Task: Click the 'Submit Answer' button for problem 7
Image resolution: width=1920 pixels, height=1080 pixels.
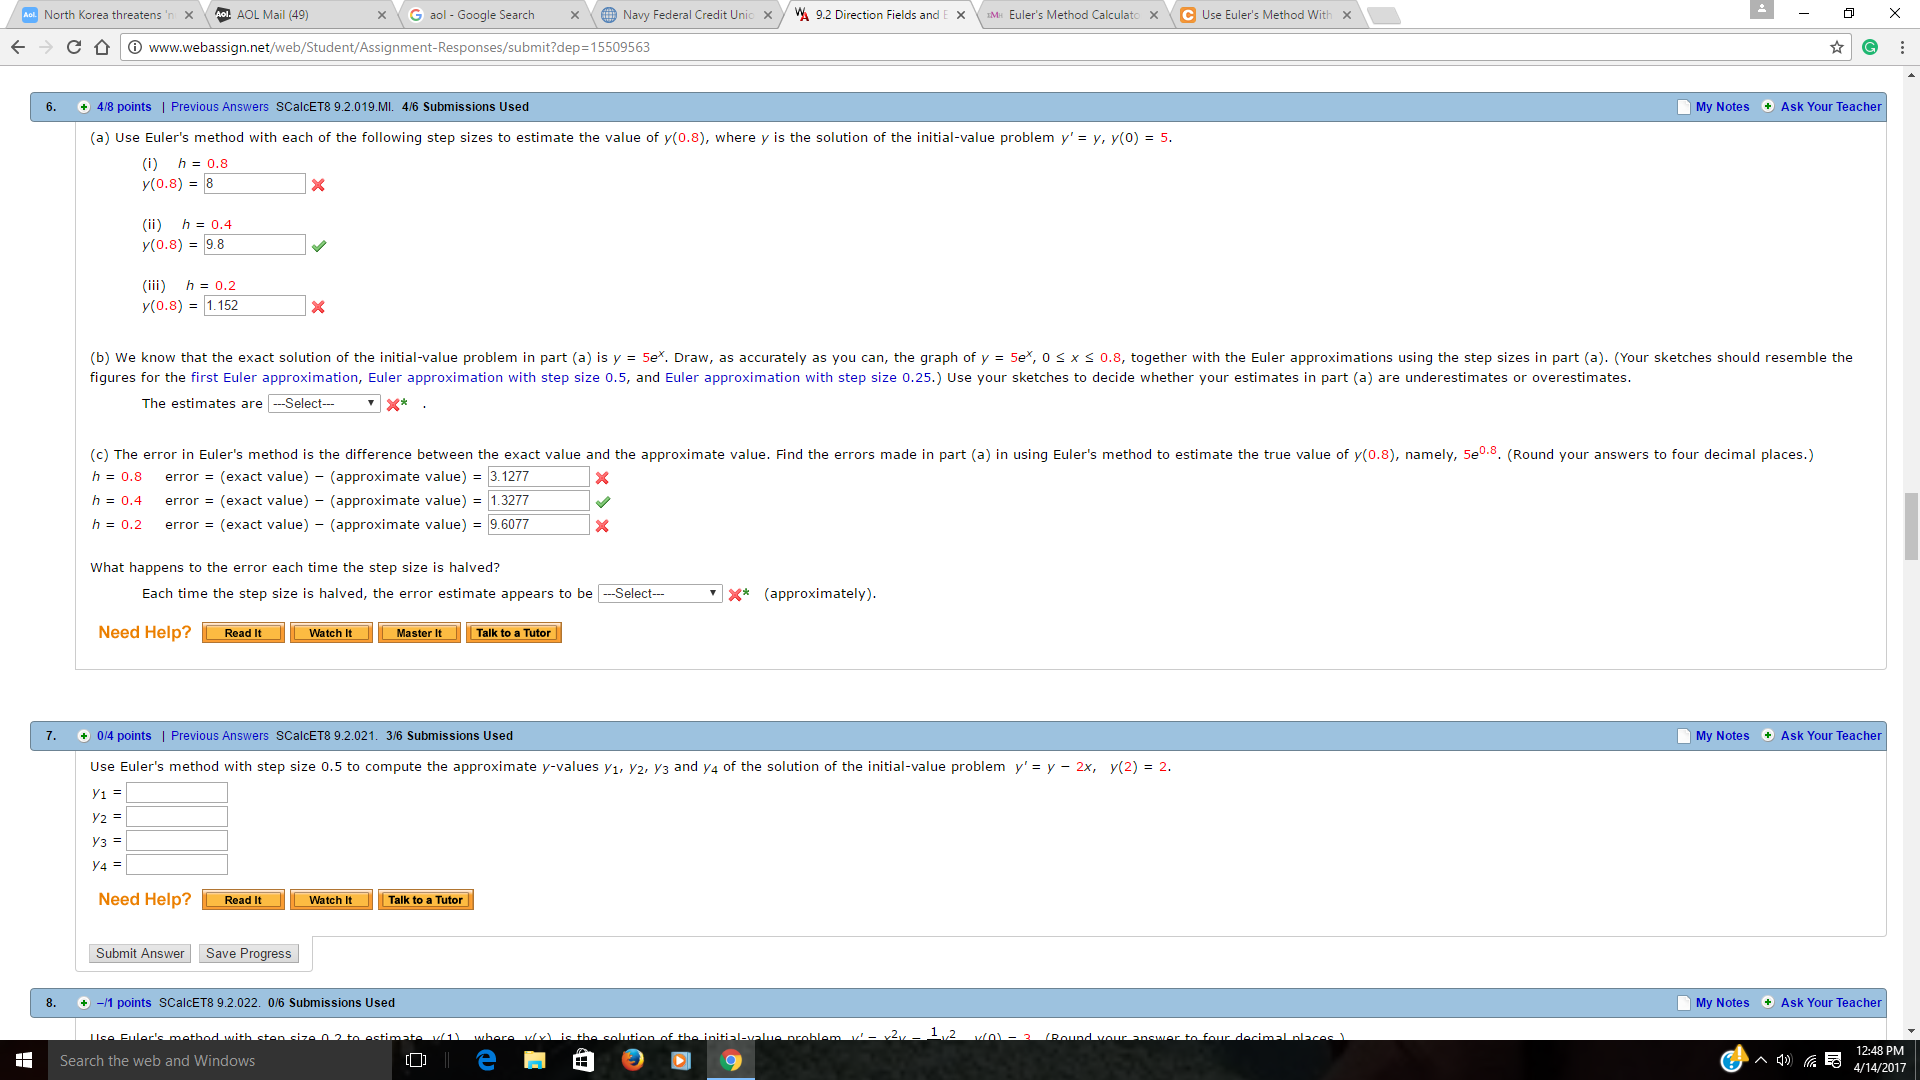Action: click(x=140, y=952)
